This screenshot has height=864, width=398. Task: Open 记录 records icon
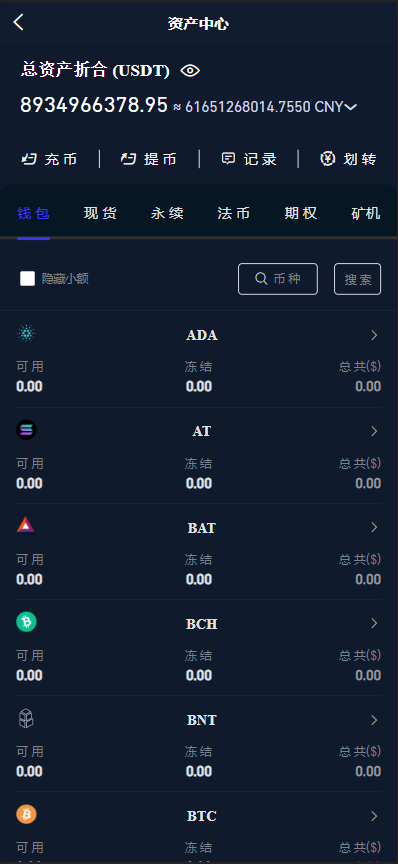(228, 159)
